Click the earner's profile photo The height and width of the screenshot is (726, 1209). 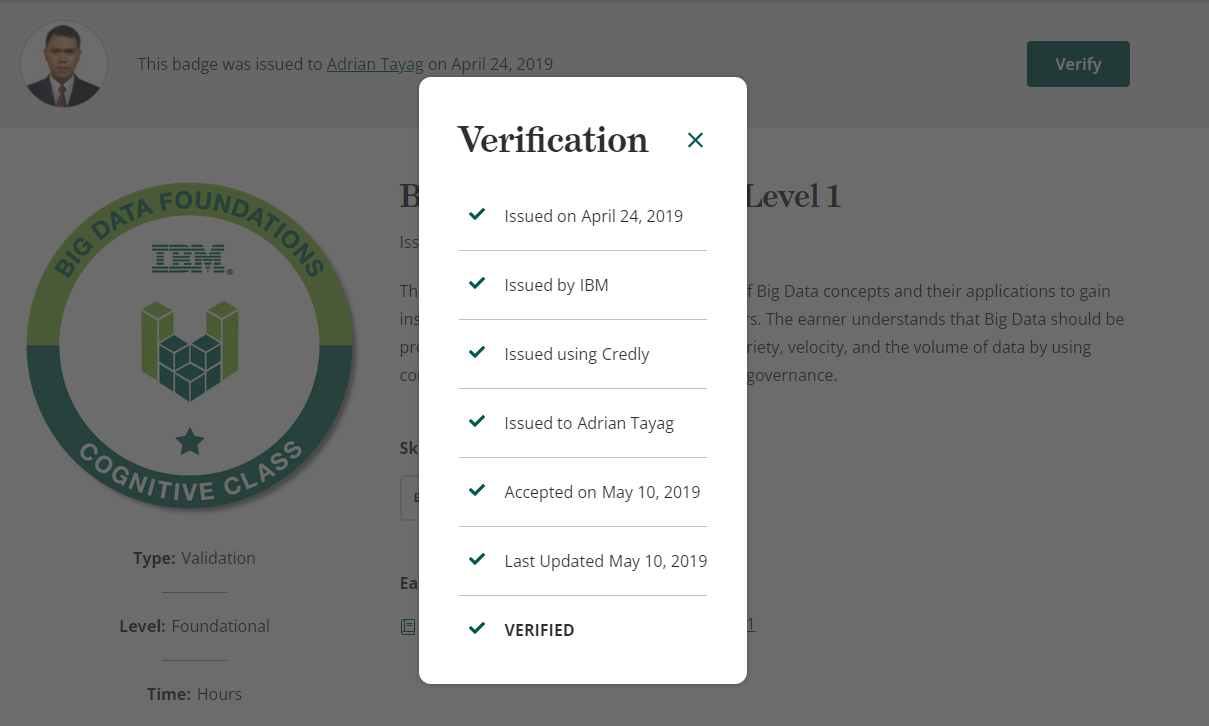point(64,64)
